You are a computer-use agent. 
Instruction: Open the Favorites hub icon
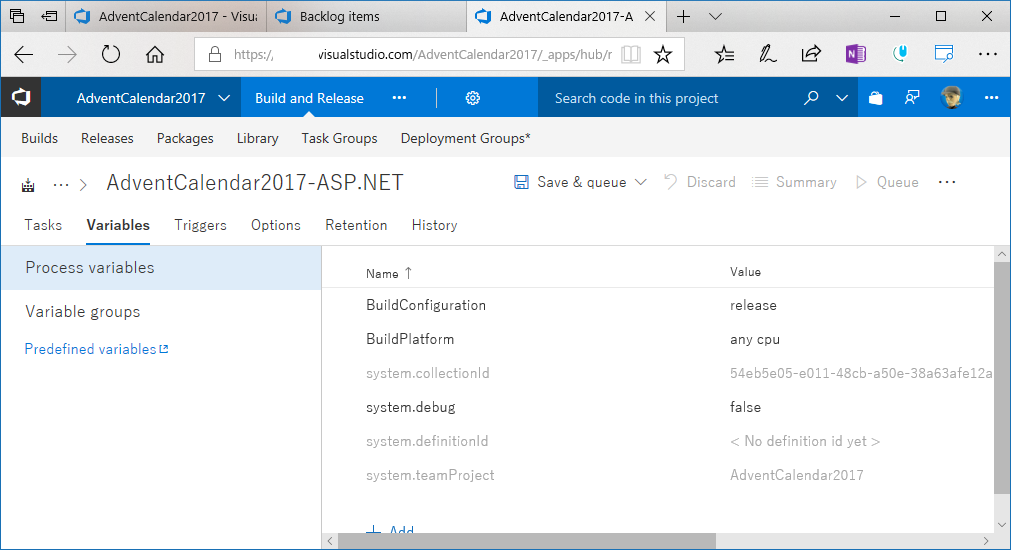tap(724, 54)
